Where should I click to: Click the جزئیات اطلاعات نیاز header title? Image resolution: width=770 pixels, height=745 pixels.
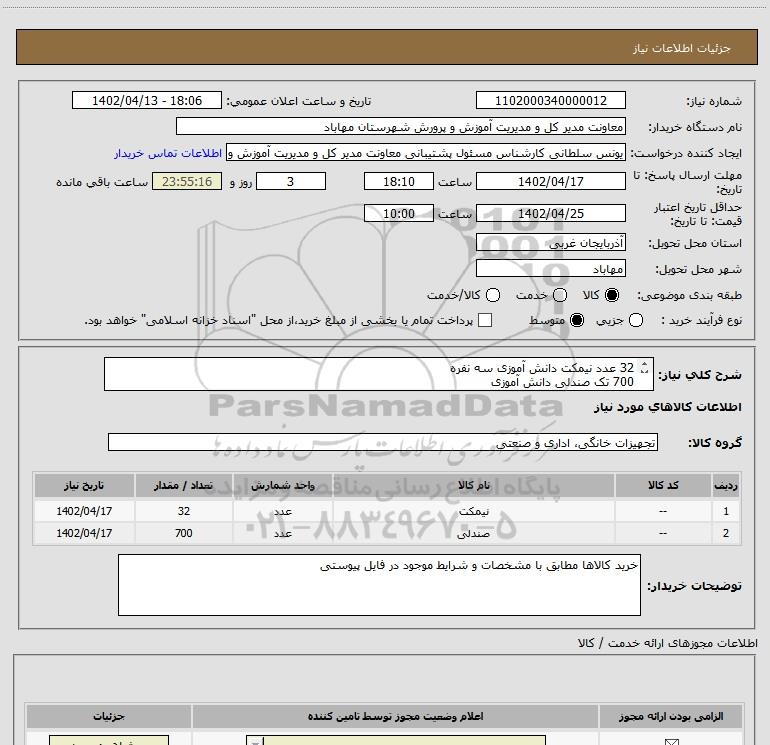682,48
